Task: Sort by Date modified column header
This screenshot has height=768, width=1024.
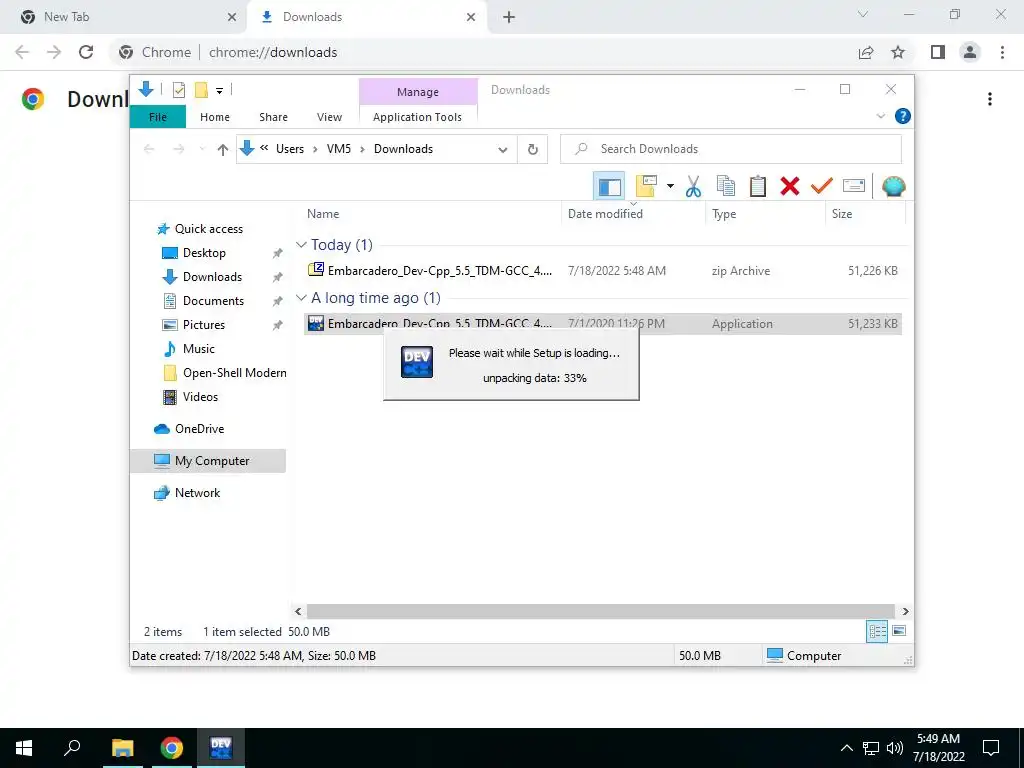Action: (x=633, y=214)
